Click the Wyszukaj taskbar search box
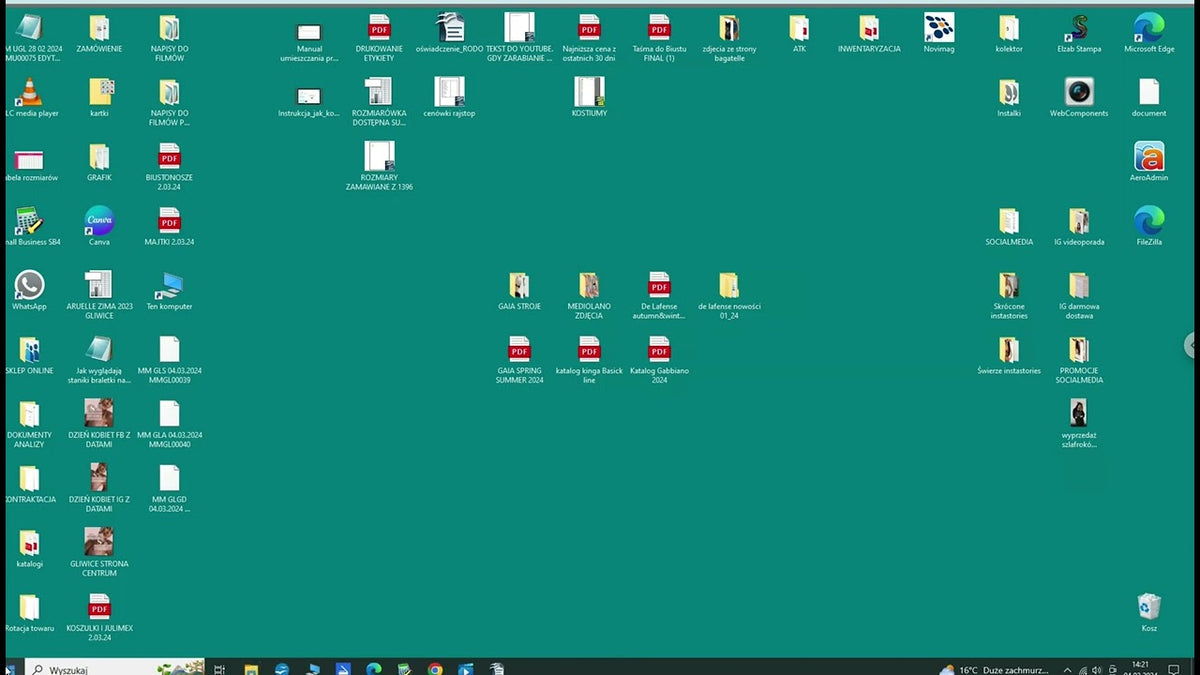Image resolution: width=1200 pixels, height=675 pixels. (114, 668)
